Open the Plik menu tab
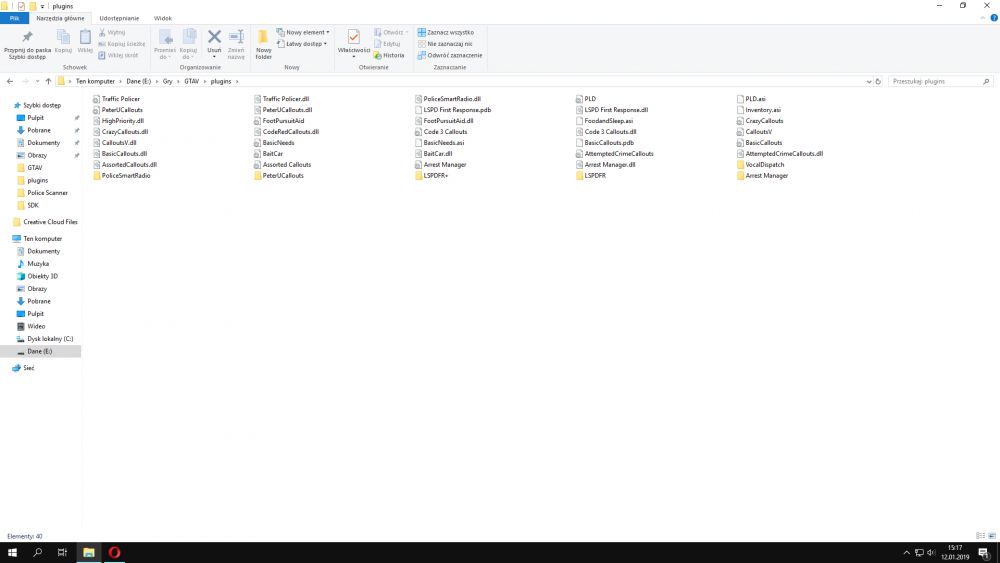This screenshot has width=1000, height=563. click(x=14, y=18)
